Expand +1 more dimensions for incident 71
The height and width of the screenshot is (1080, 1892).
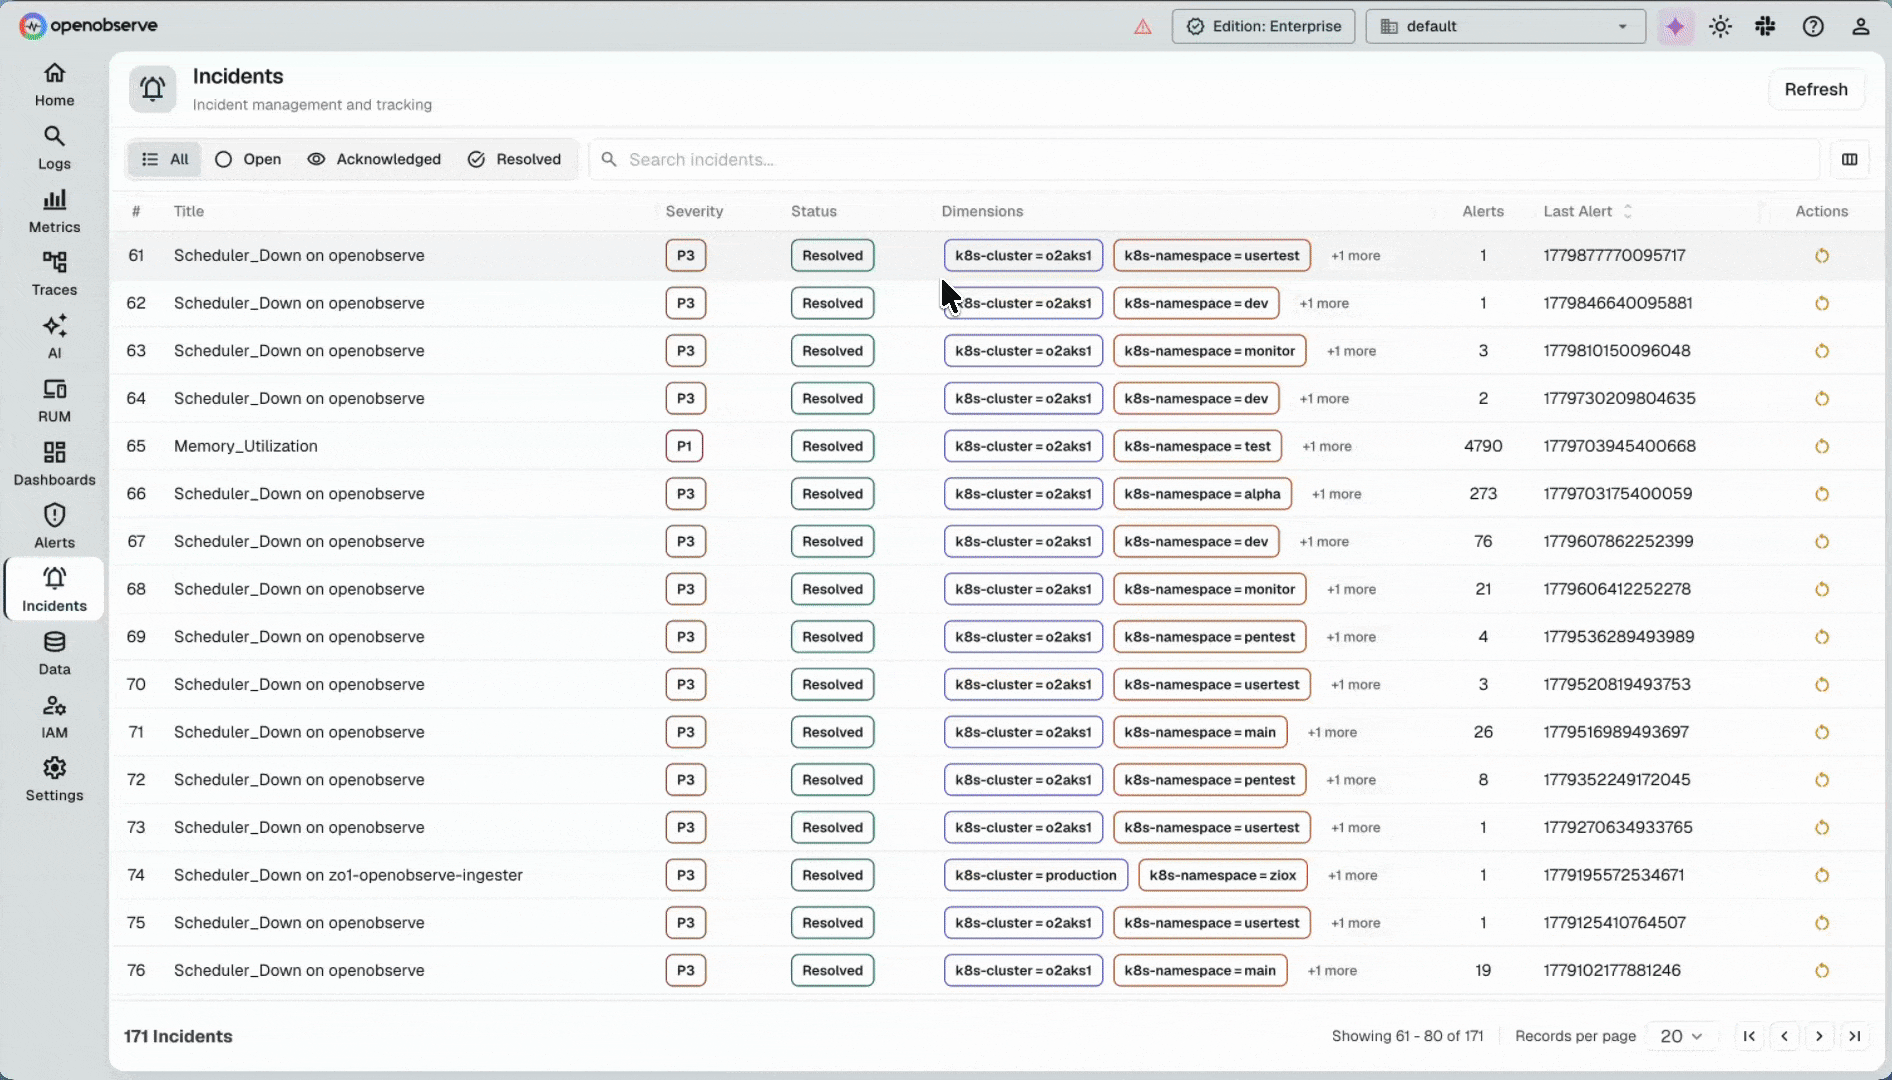coord(1332,732)
